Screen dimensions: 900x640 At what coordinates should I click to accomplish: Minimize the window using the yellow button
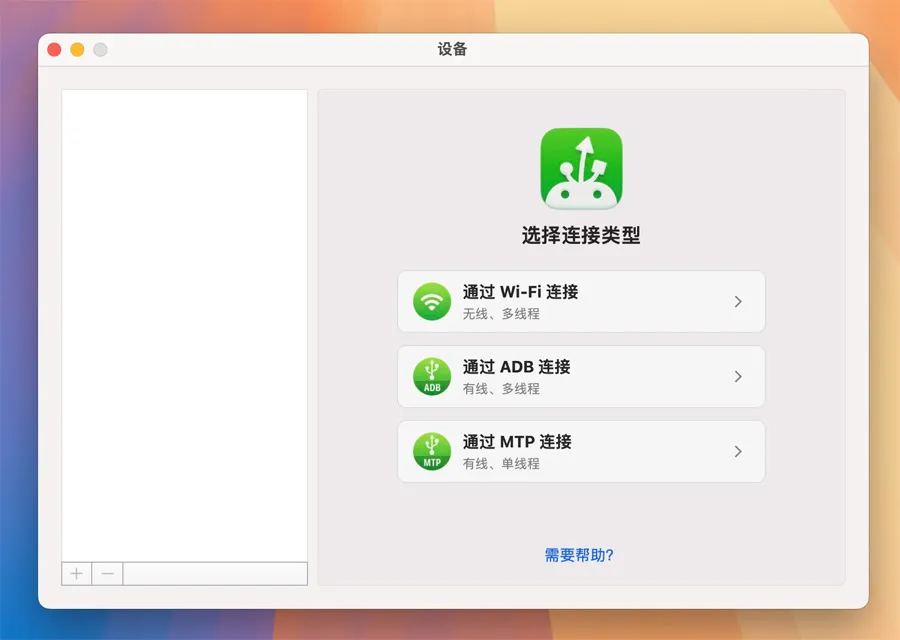coord(77,49)
